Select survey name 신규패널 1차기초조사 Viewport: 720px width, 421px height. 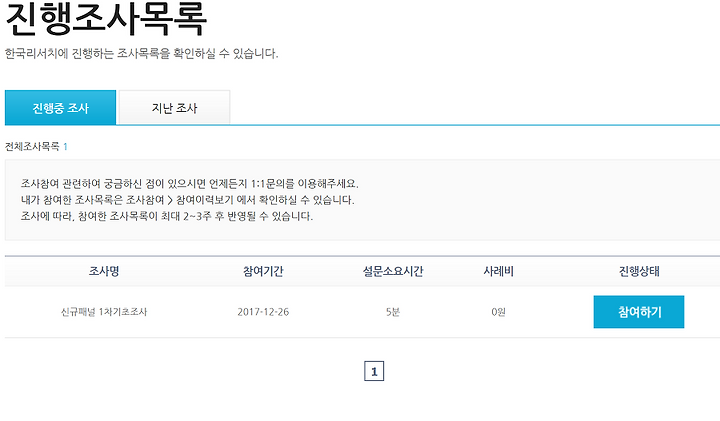point(104,312)
